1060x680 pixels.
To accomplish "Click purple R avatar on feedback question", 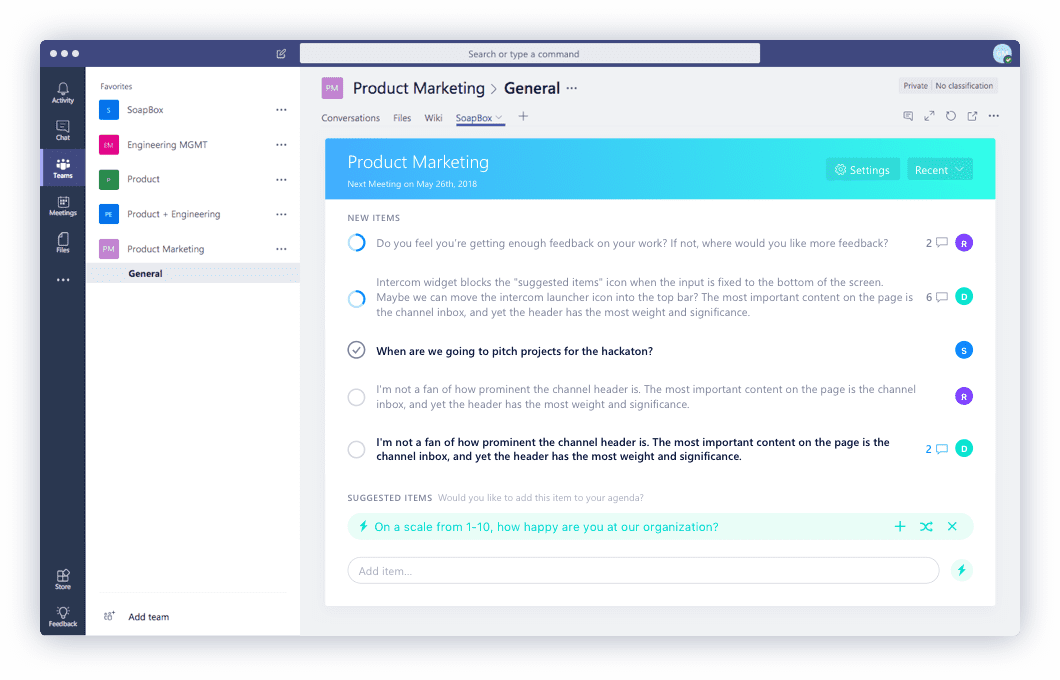I will pyautogui.click(x=964, y=243).
